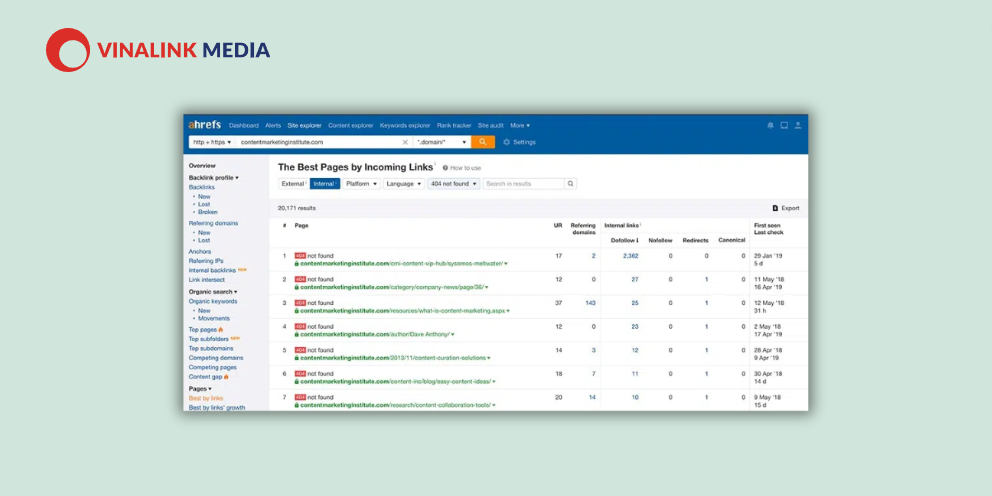Select the Internal links filter
The height and width of the screenshot is (496, 992).
click(325, 183)
